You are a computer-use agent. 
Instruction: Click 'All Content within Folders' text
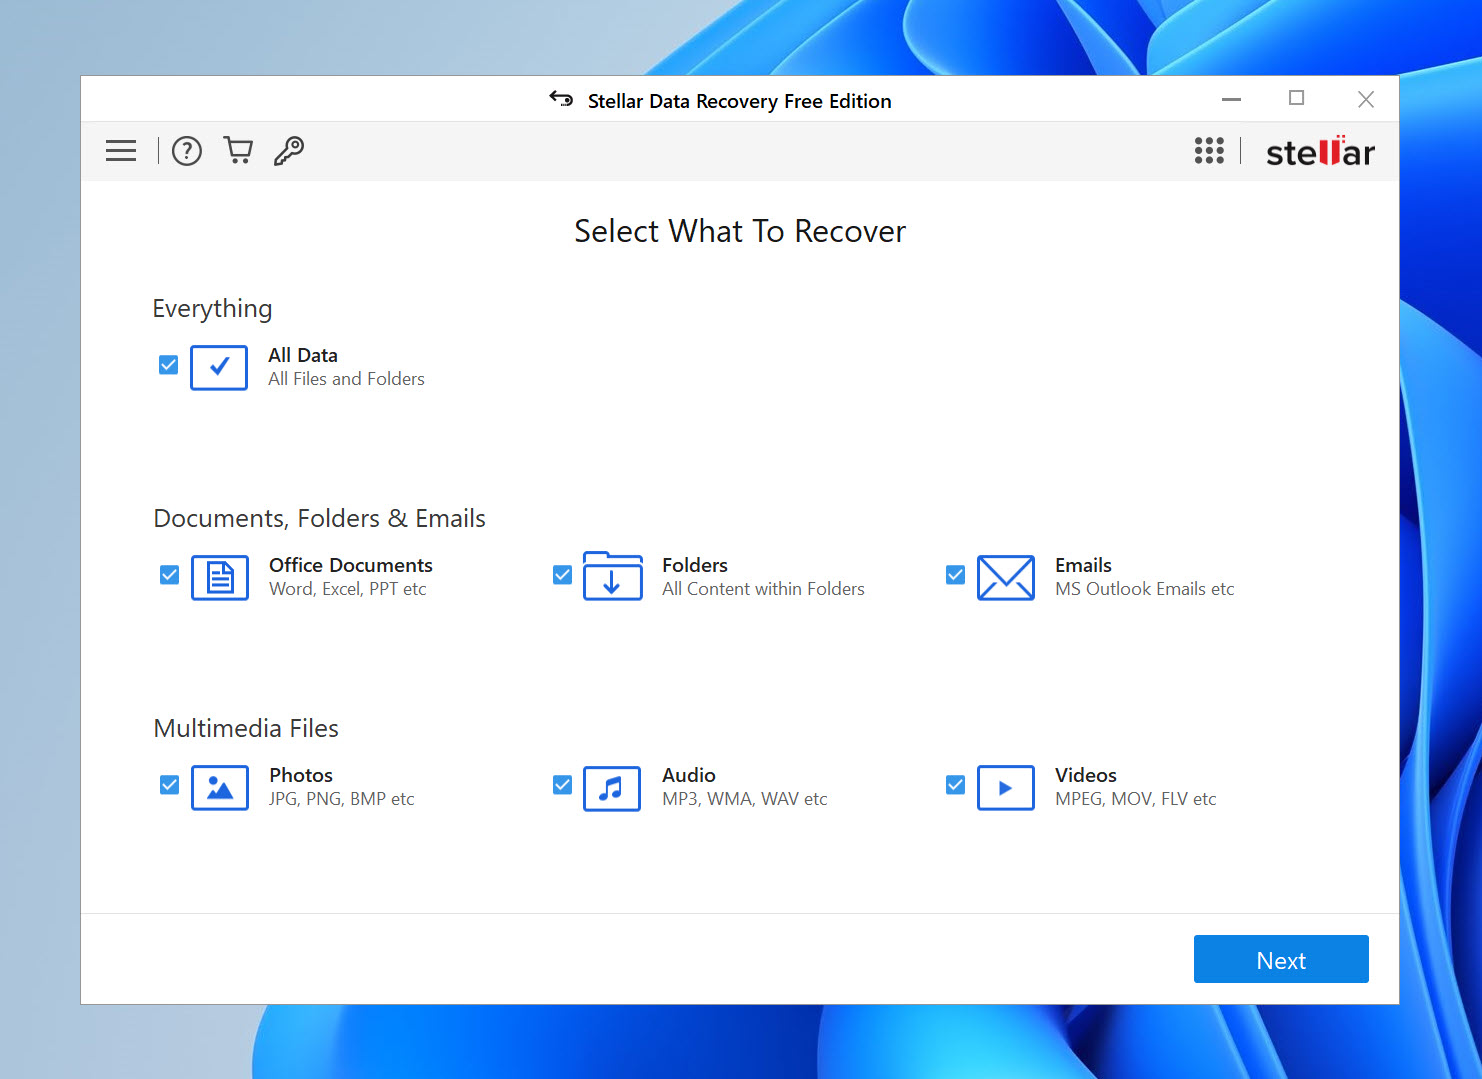point(763,589)
